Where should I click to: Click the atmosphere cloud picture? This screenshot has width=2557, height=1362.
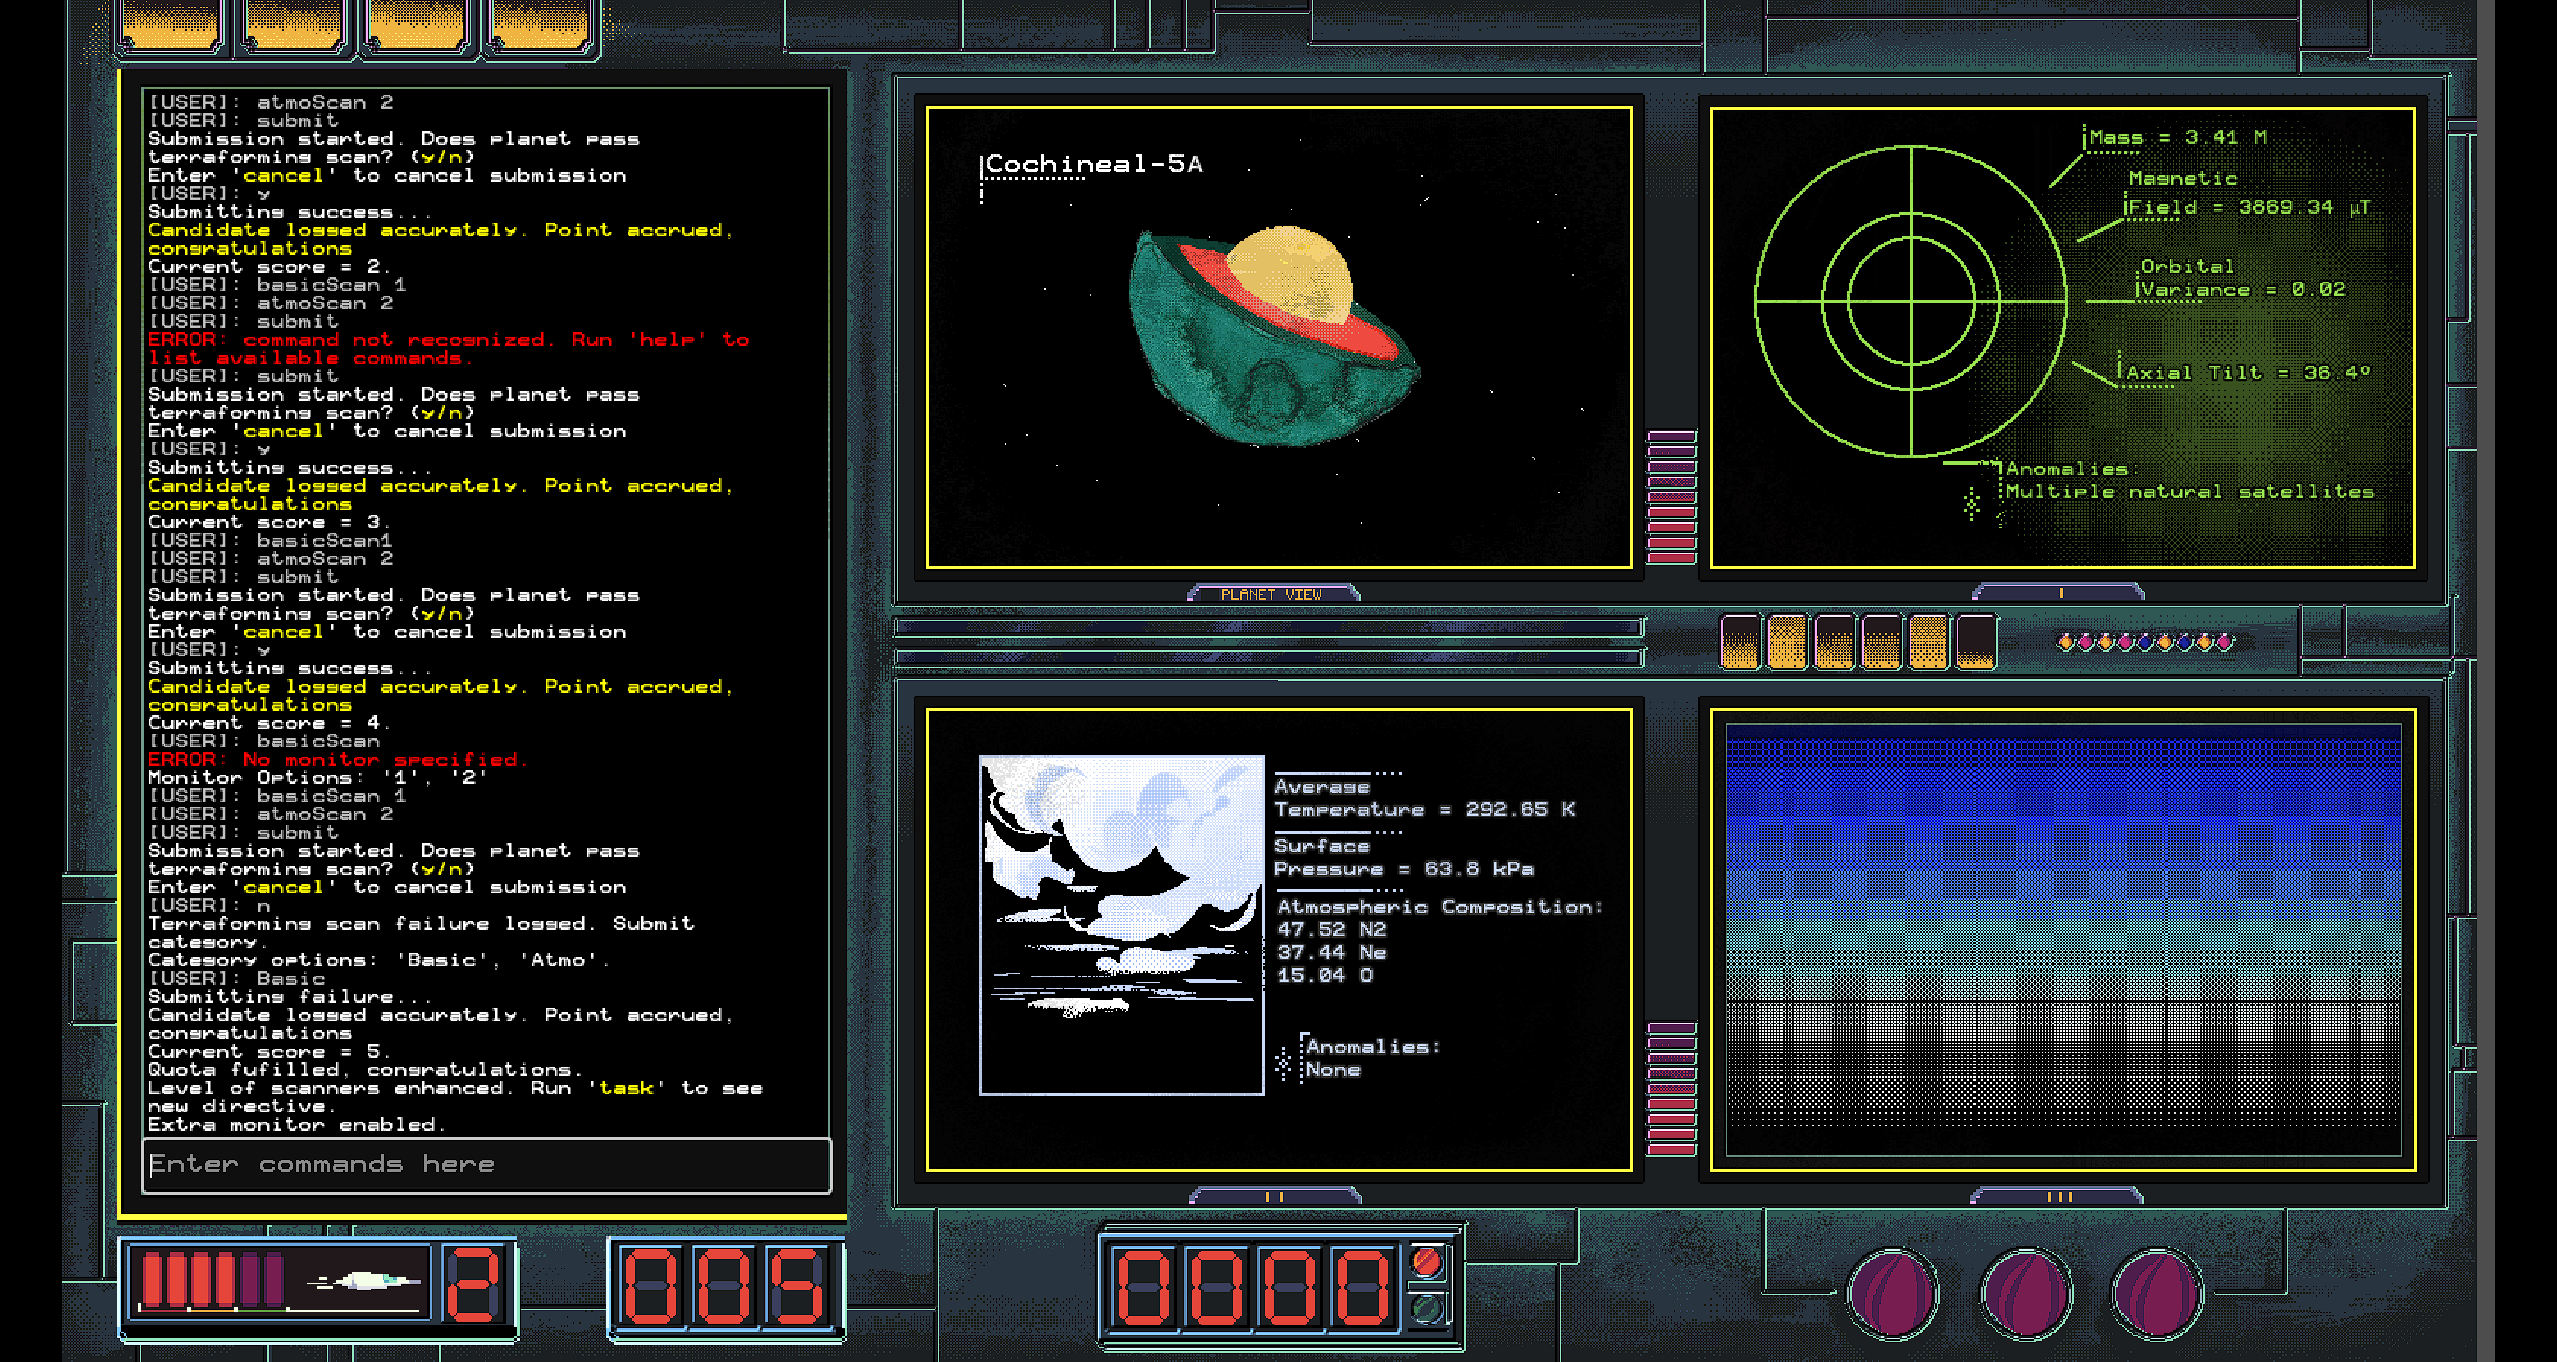(1121, 925)
